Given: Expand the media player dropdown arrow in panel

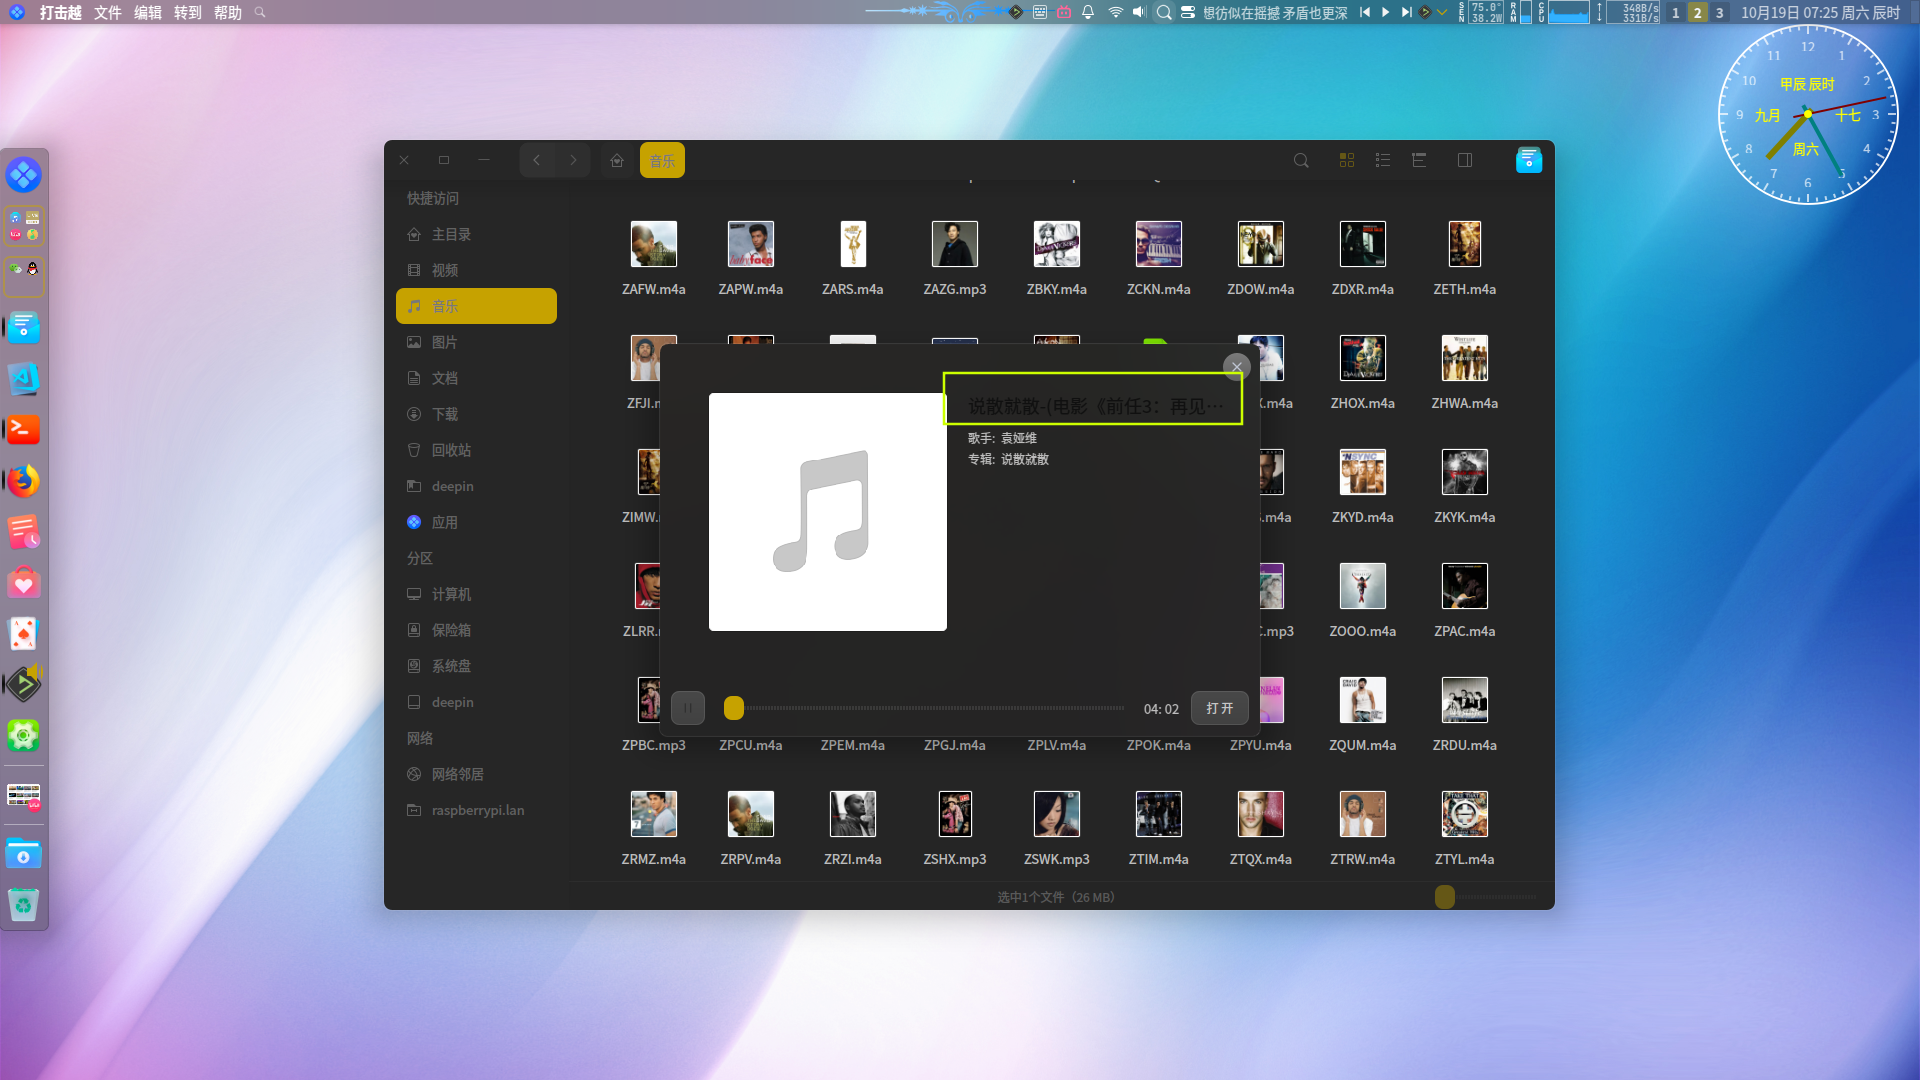Looking at the screenshot, I should point(1441,12).
